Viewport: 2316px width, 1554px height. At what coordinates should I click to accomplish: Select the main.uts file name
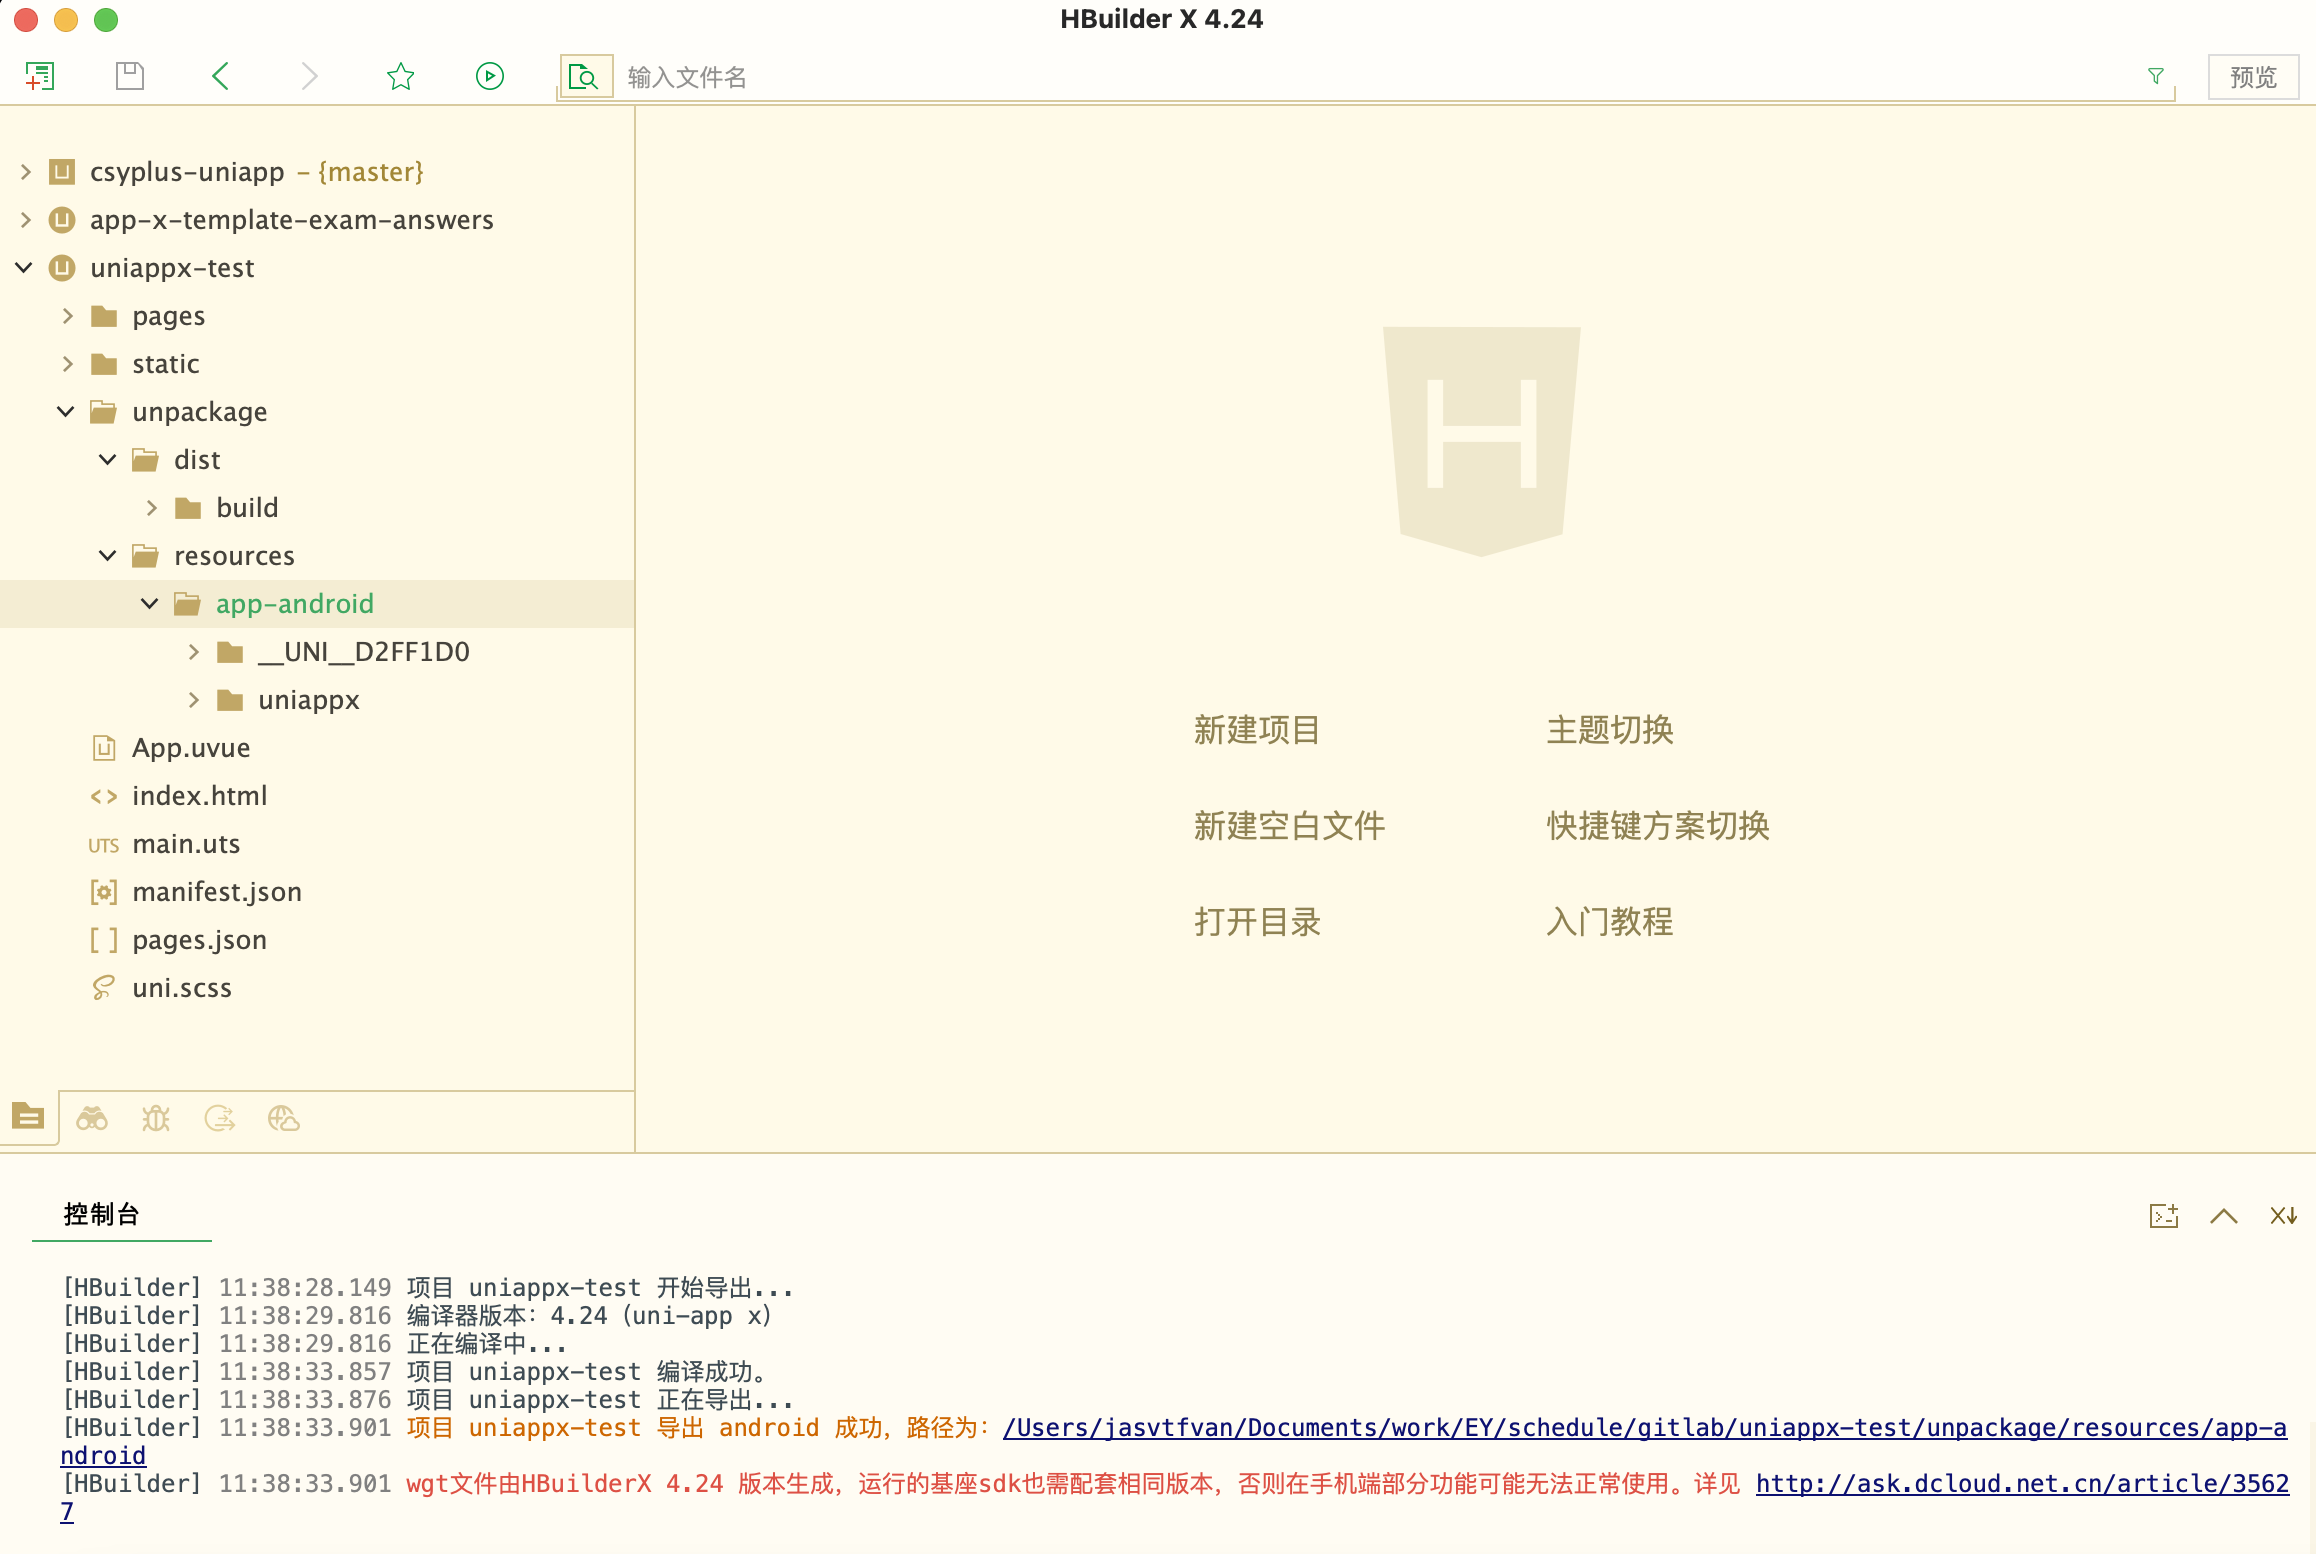[x=186, y=844]
